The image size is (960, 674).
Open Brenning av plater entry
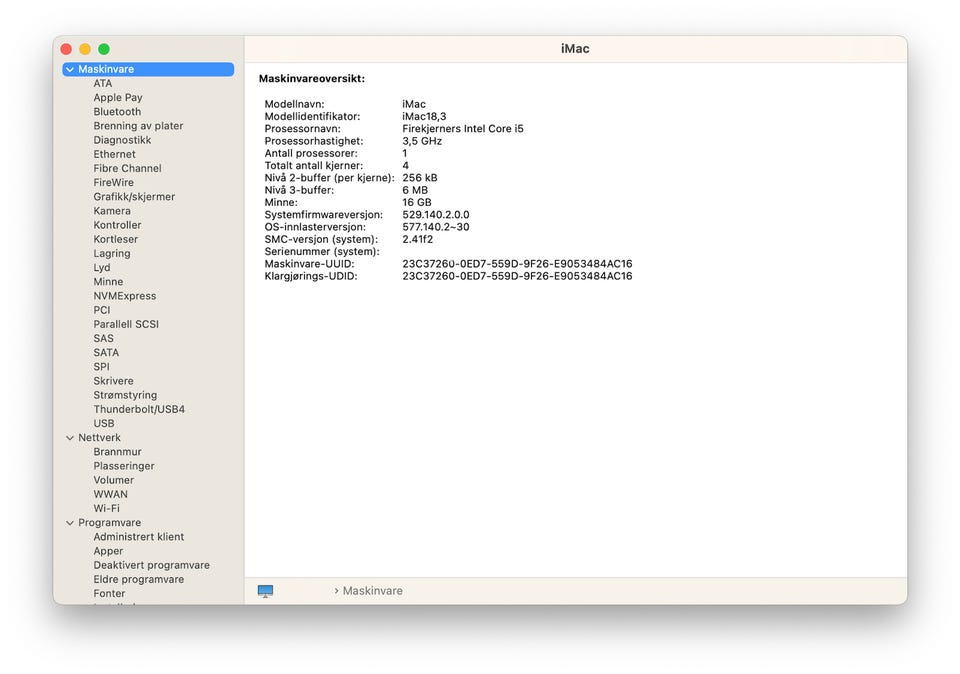click(138, 125)
